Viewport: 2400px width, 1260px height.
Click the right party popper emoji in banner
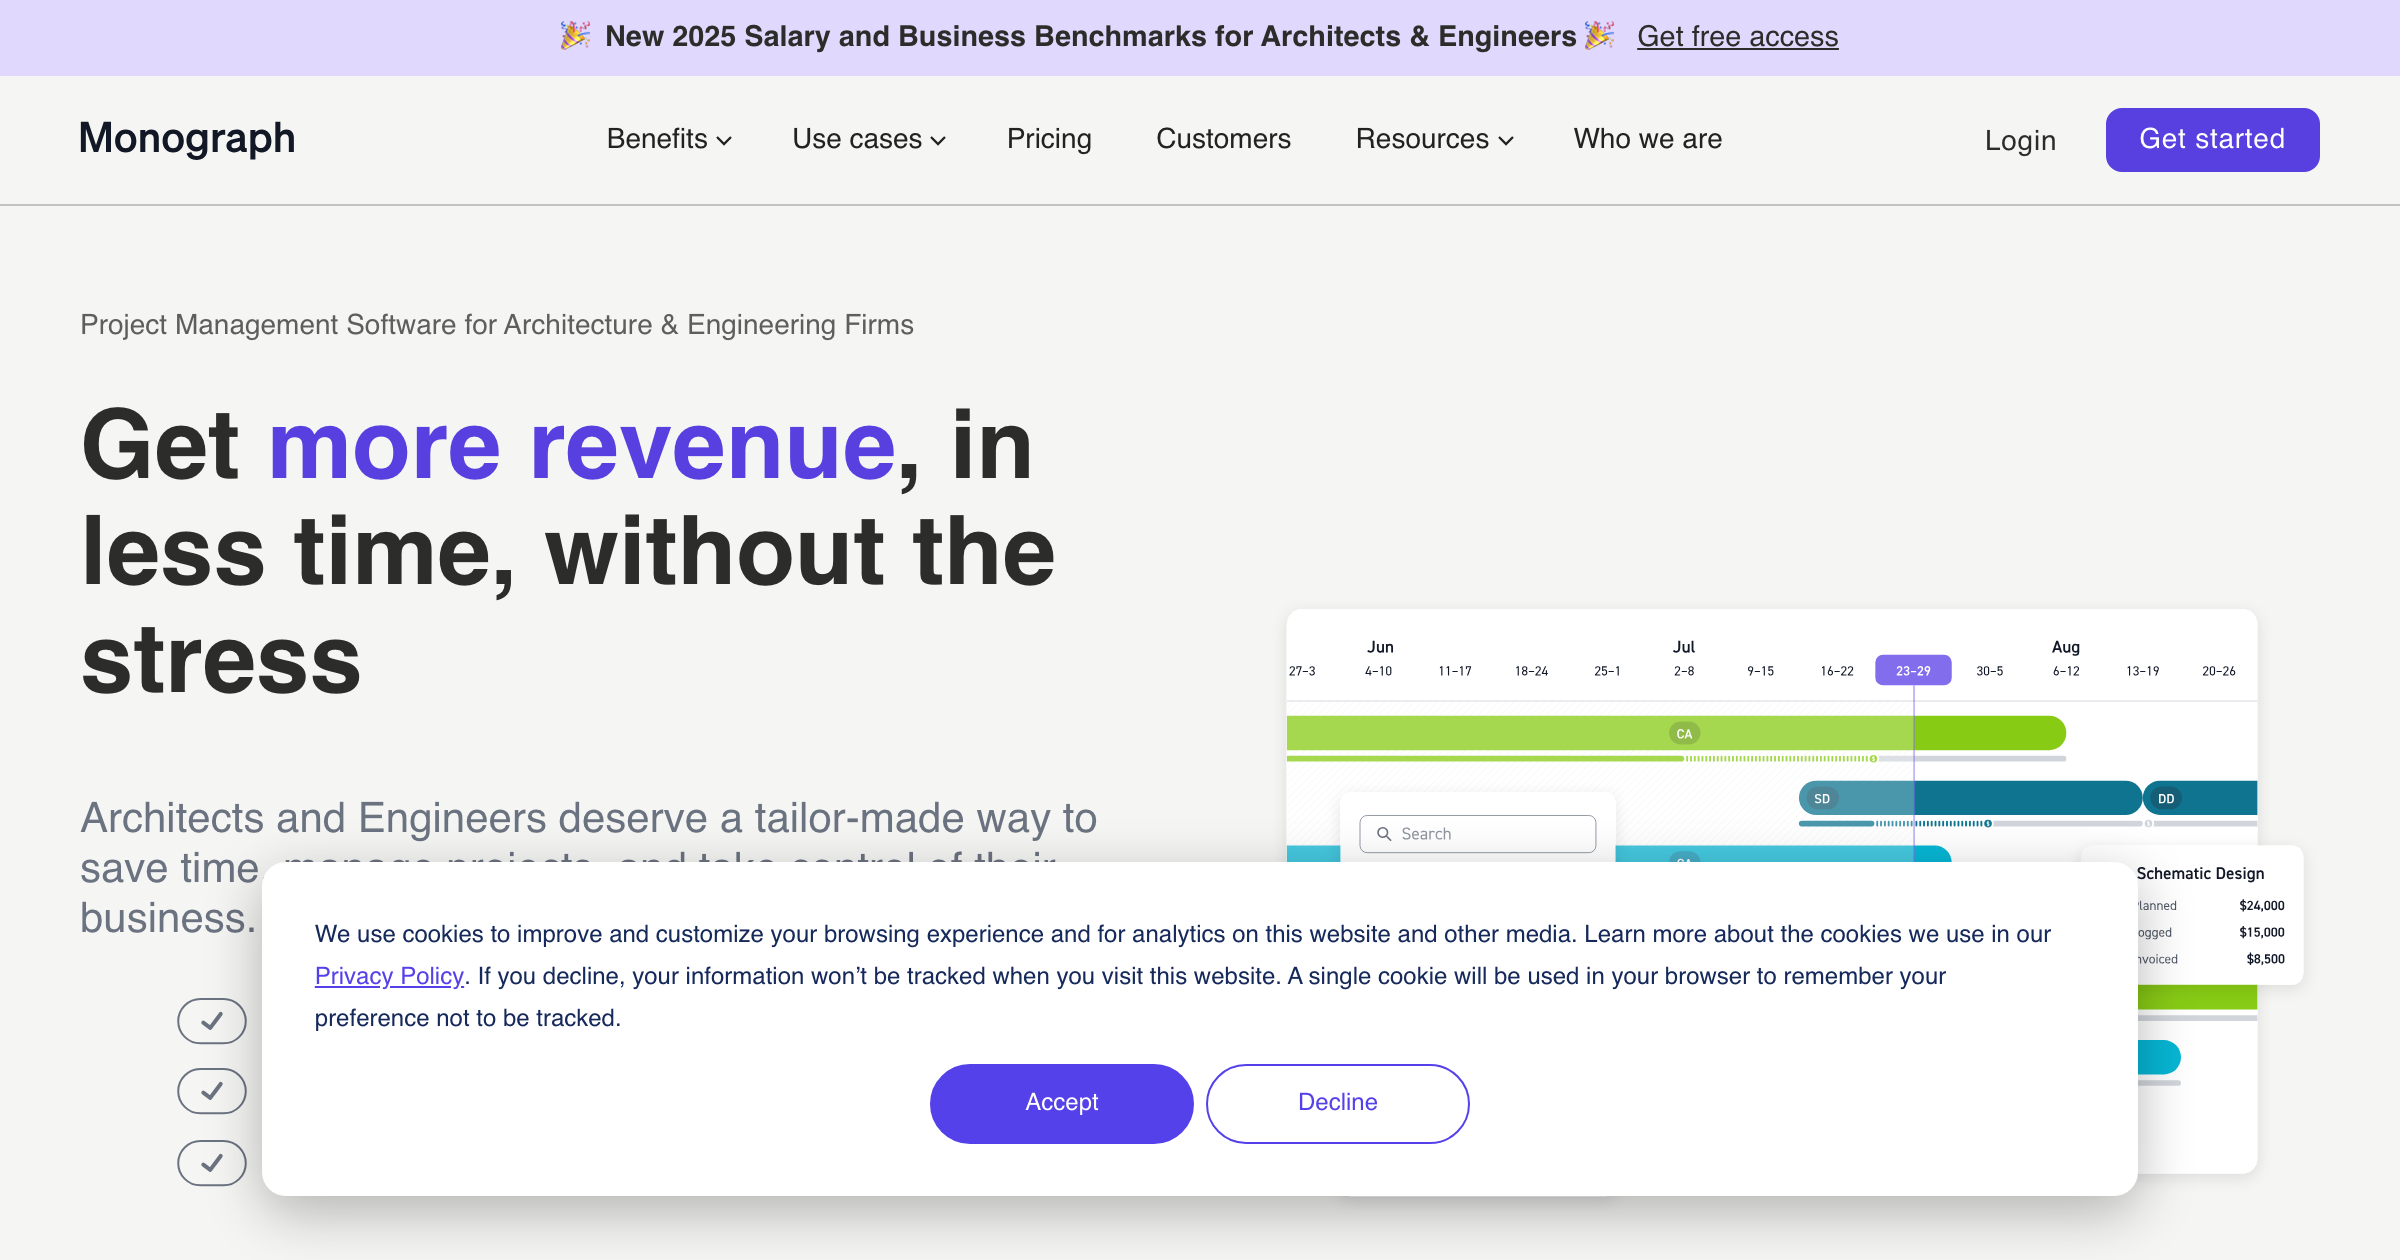[1600, 36]
